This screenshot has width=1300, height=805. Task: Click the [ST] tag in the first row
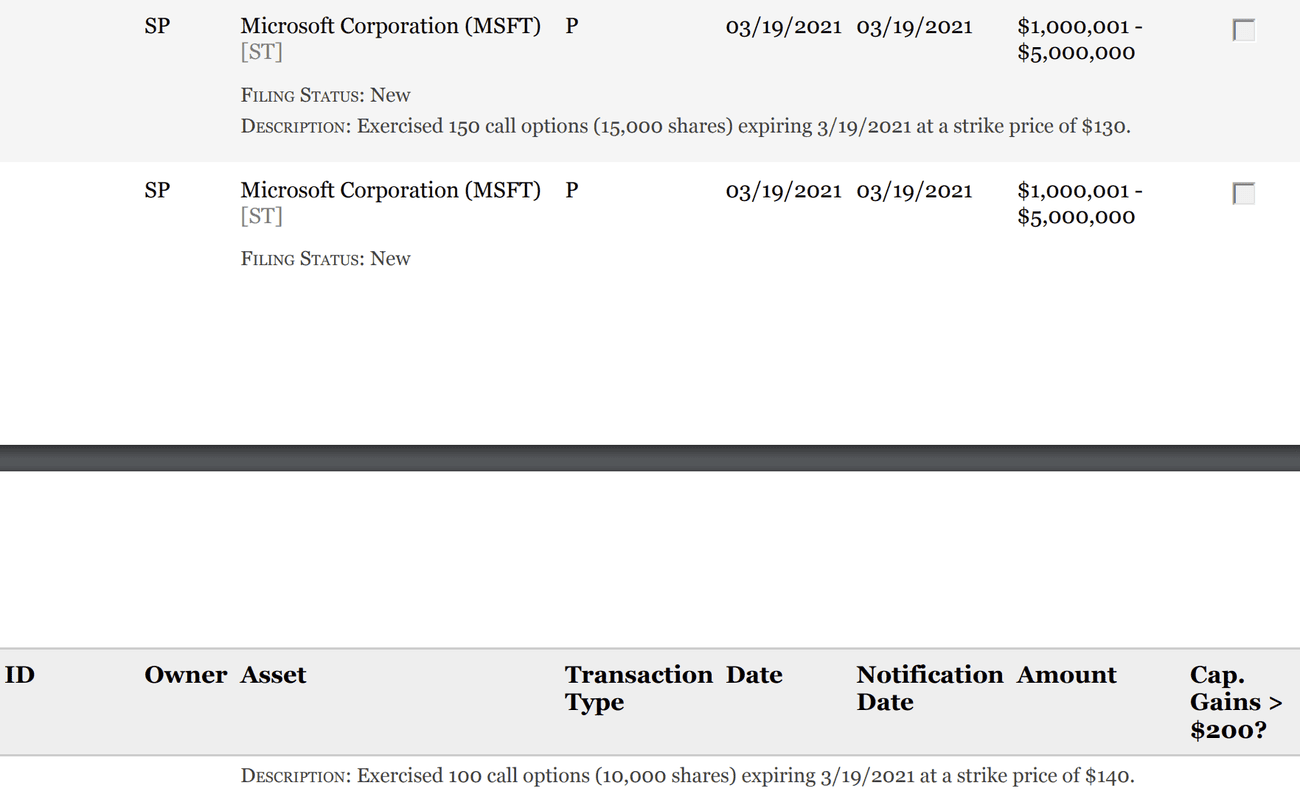click(x=261, y=53)
